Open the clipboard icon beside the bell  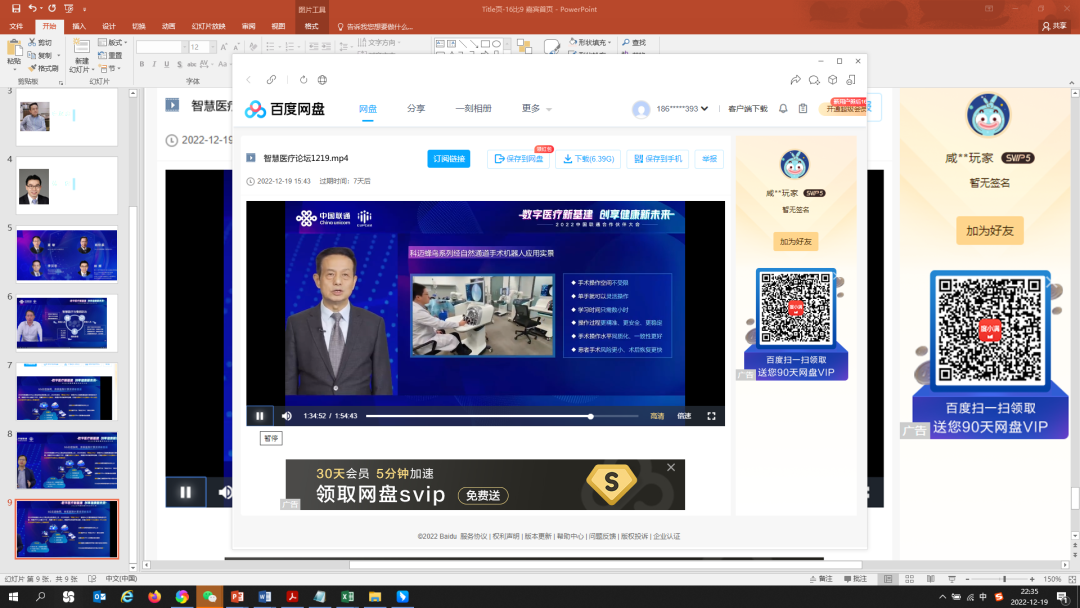pyautogui.click(x=803, y=109)
